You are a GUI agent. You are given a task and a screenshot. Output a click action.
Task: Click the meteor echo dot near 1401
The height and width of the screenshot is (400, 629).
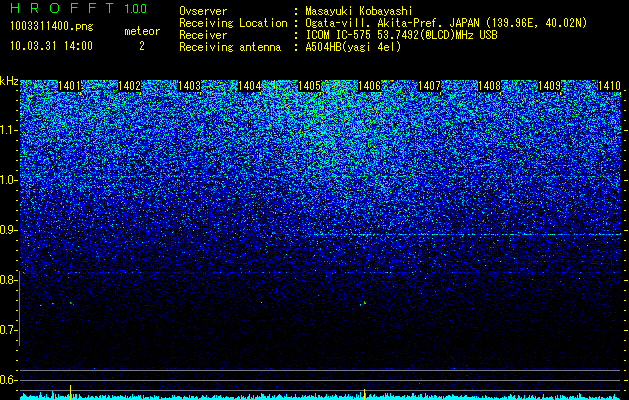pyautogui.click(x=71, y=304)
